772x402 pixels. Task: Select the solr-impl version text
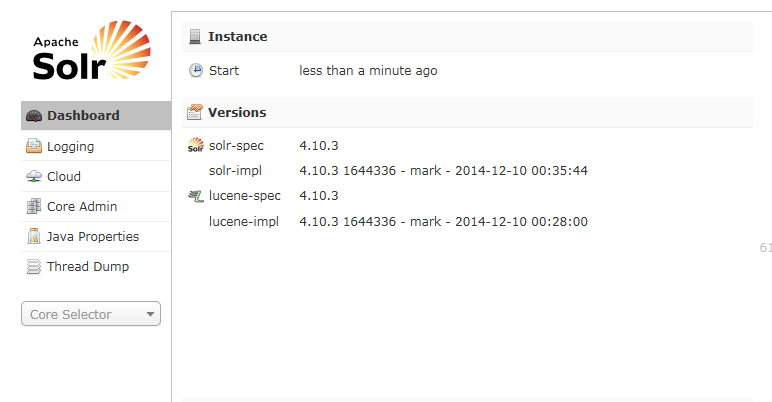[x=443, y=171]
